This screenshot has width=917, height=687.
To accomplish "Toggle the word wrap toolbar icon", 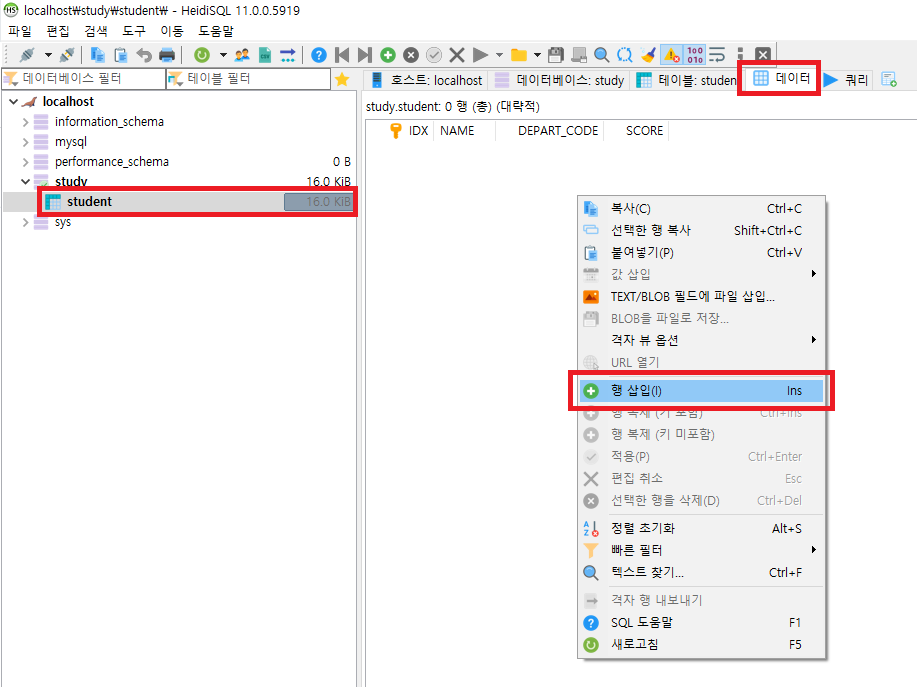I will coord(717,55).
